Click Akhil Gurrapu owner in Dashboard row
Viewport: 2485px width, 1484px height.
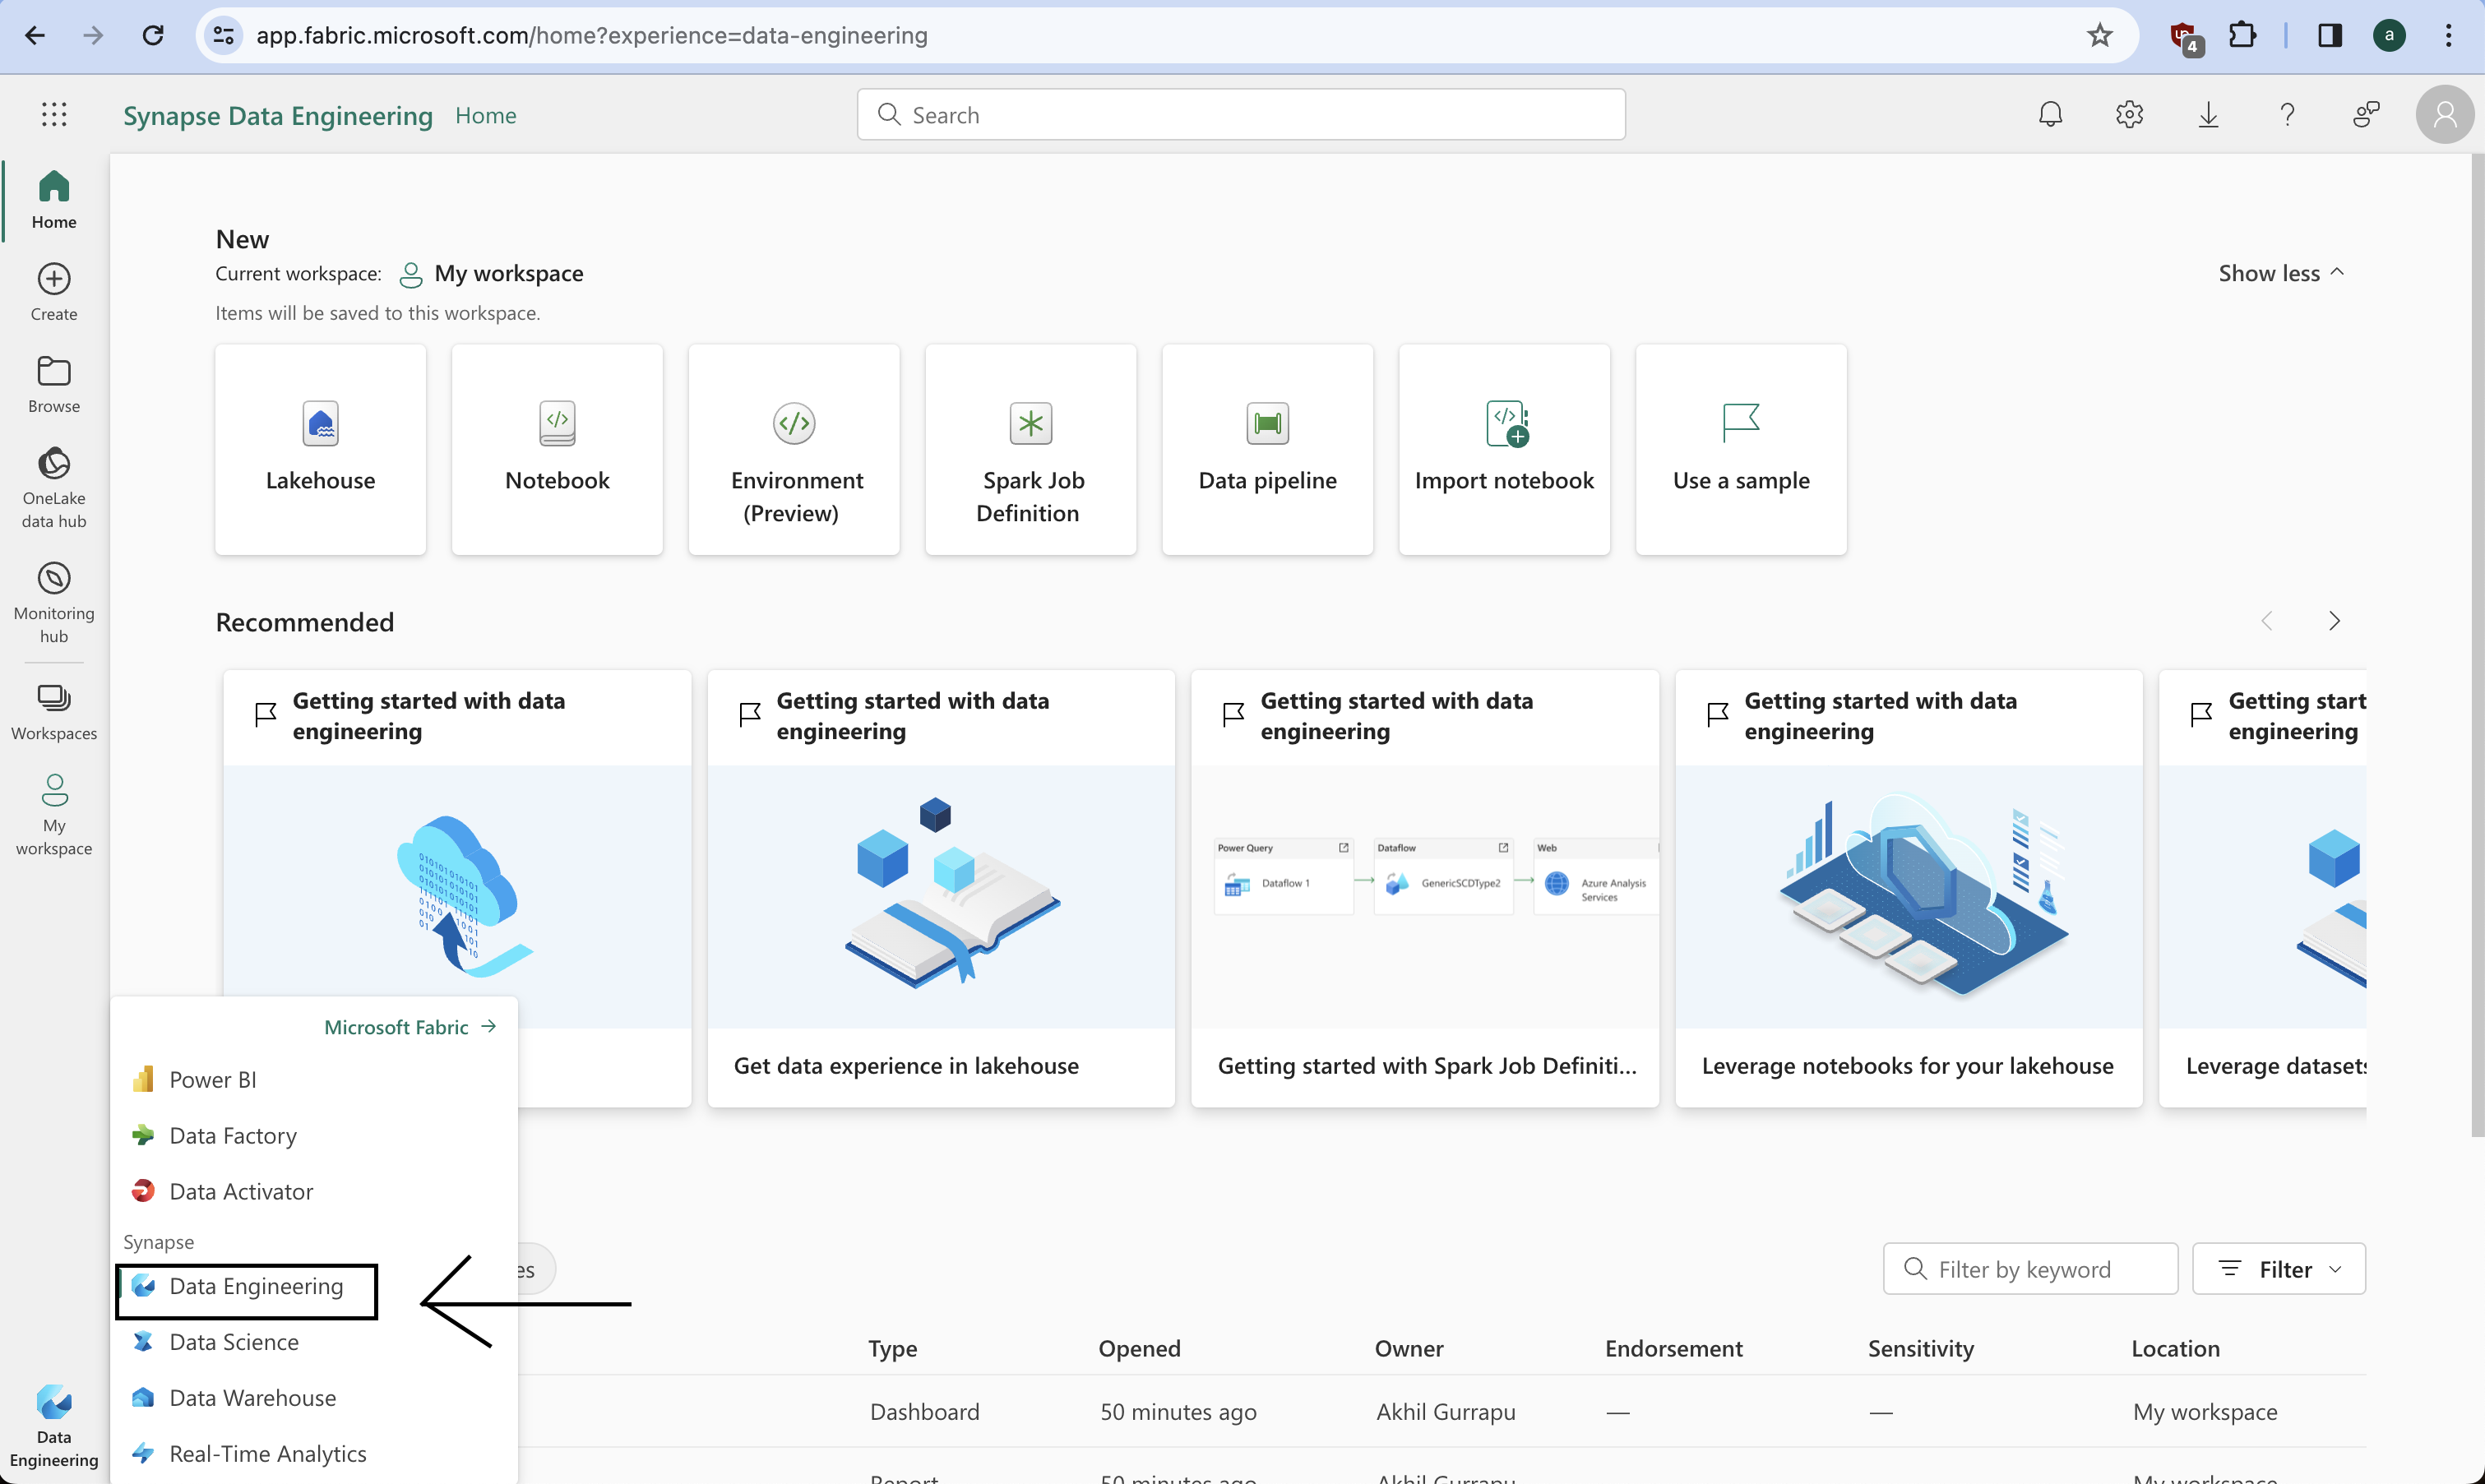pos(1446,1412)
